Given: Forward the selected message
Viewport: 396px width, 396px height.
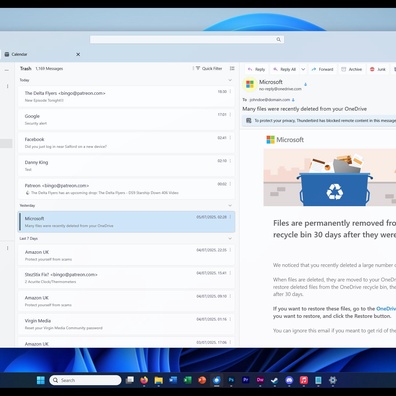Looking at the screenshot, I should pyautogui.click(x=322, y=69).
